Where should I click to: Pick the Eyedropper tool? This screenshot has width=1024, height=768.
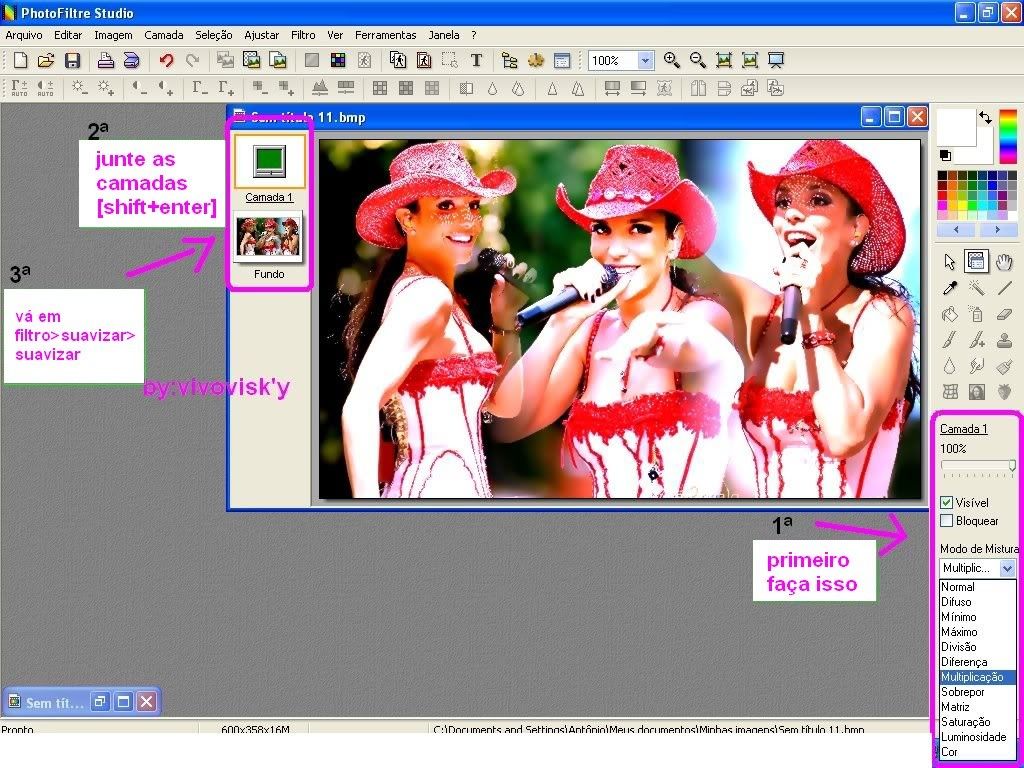(x=950, y=288)
